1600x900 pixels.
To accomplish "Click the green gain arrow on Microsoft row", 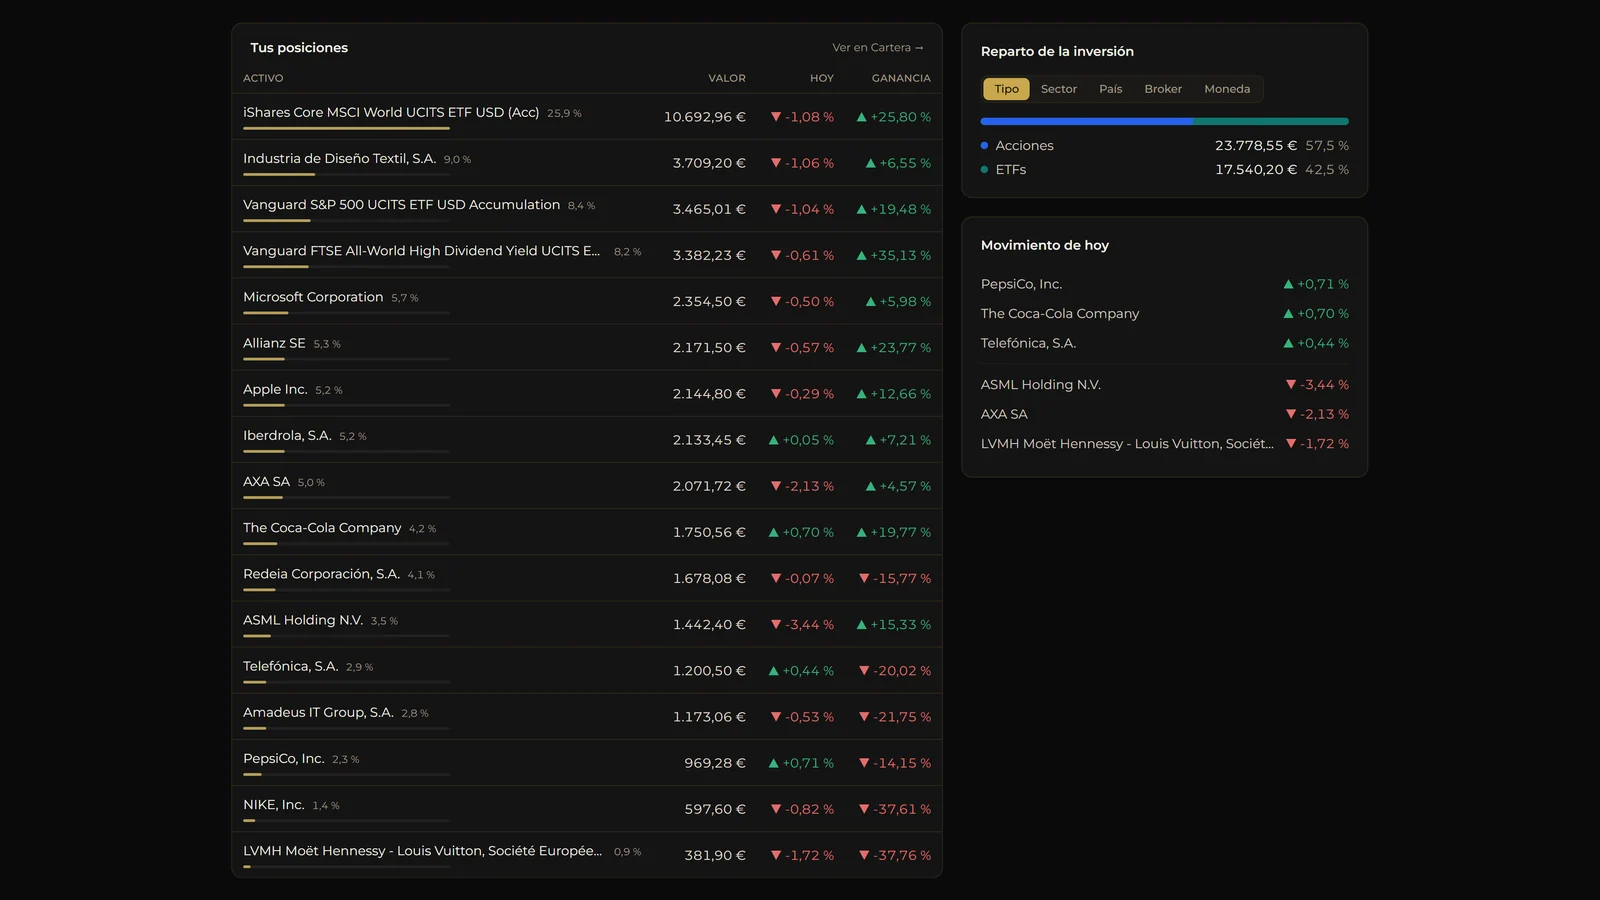I will point(870,302).
